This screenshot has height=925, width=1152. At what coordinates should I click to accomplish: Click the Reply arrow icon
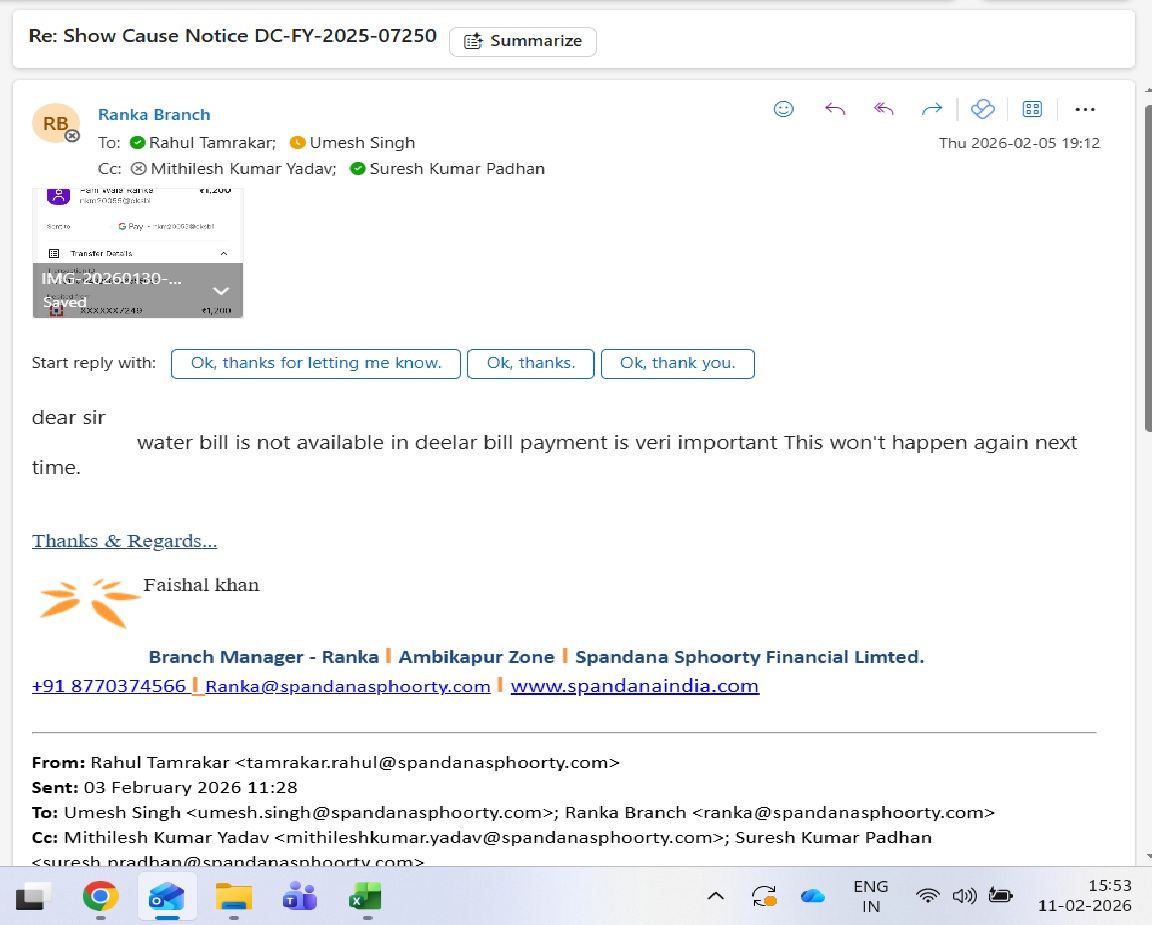coord(835,109)
